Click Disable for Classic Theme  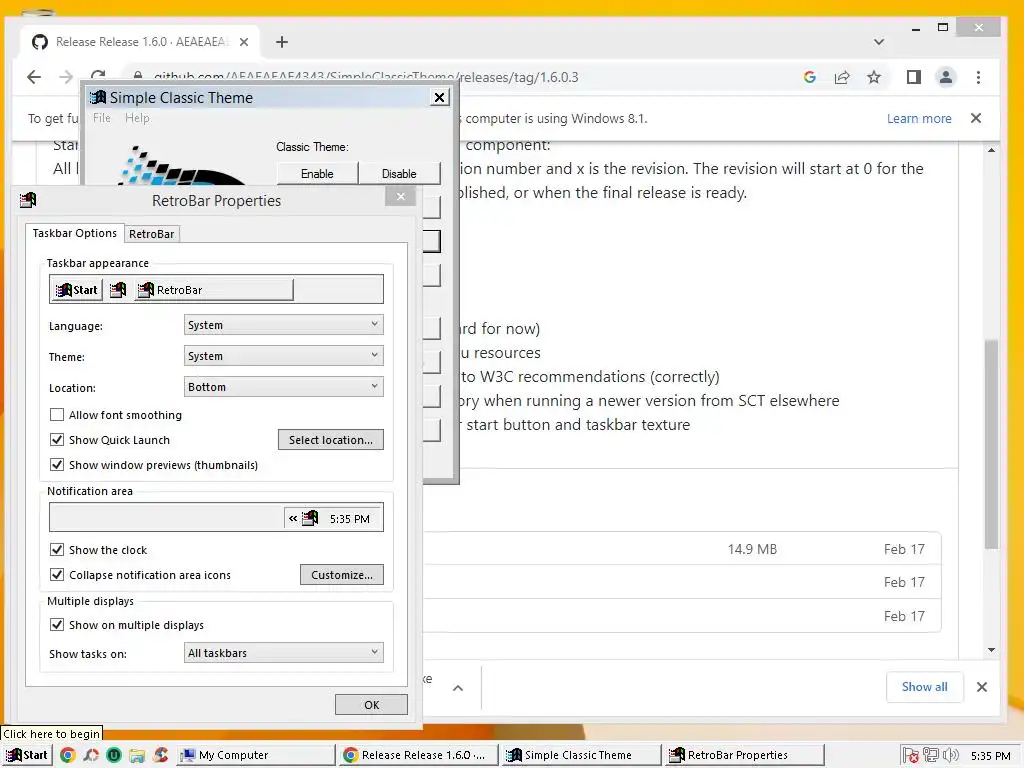399,174
